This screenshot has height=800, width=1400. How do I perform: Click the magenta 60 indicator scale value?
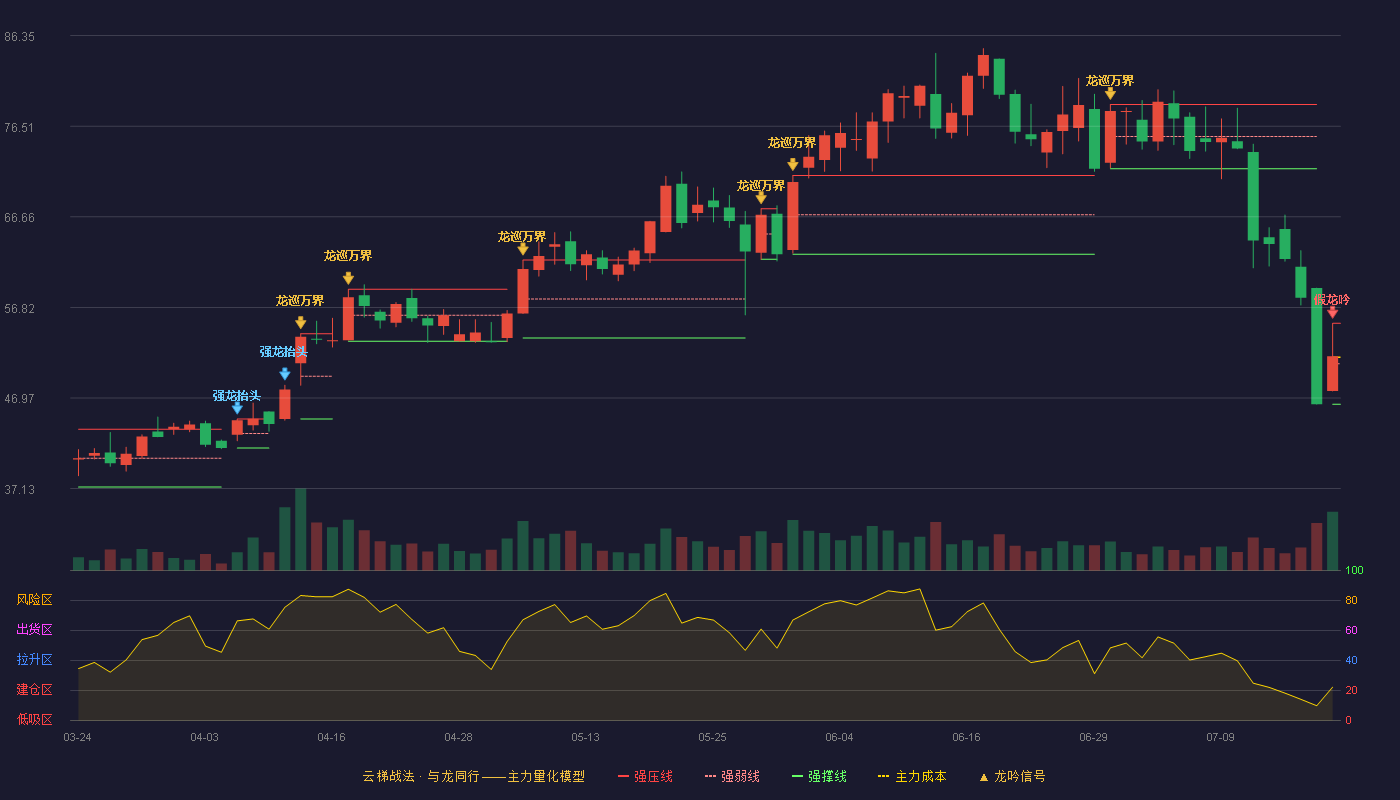[x=1351, y=630]
